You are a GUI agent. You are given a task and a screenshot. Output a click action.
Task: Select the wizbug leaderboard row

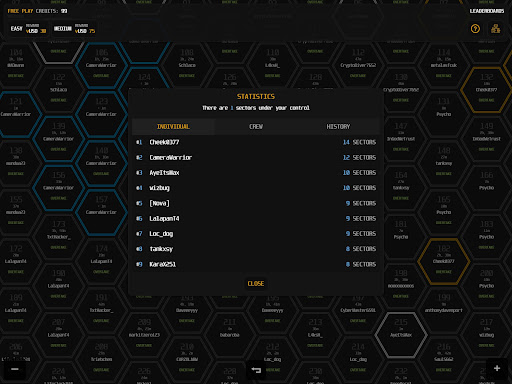[256, 188]
